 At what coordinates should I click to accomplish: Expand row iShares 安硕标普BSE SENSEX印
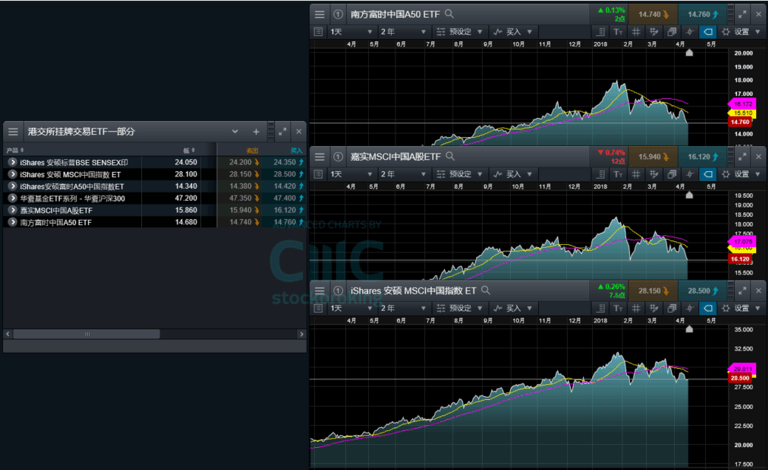[13, 163]
